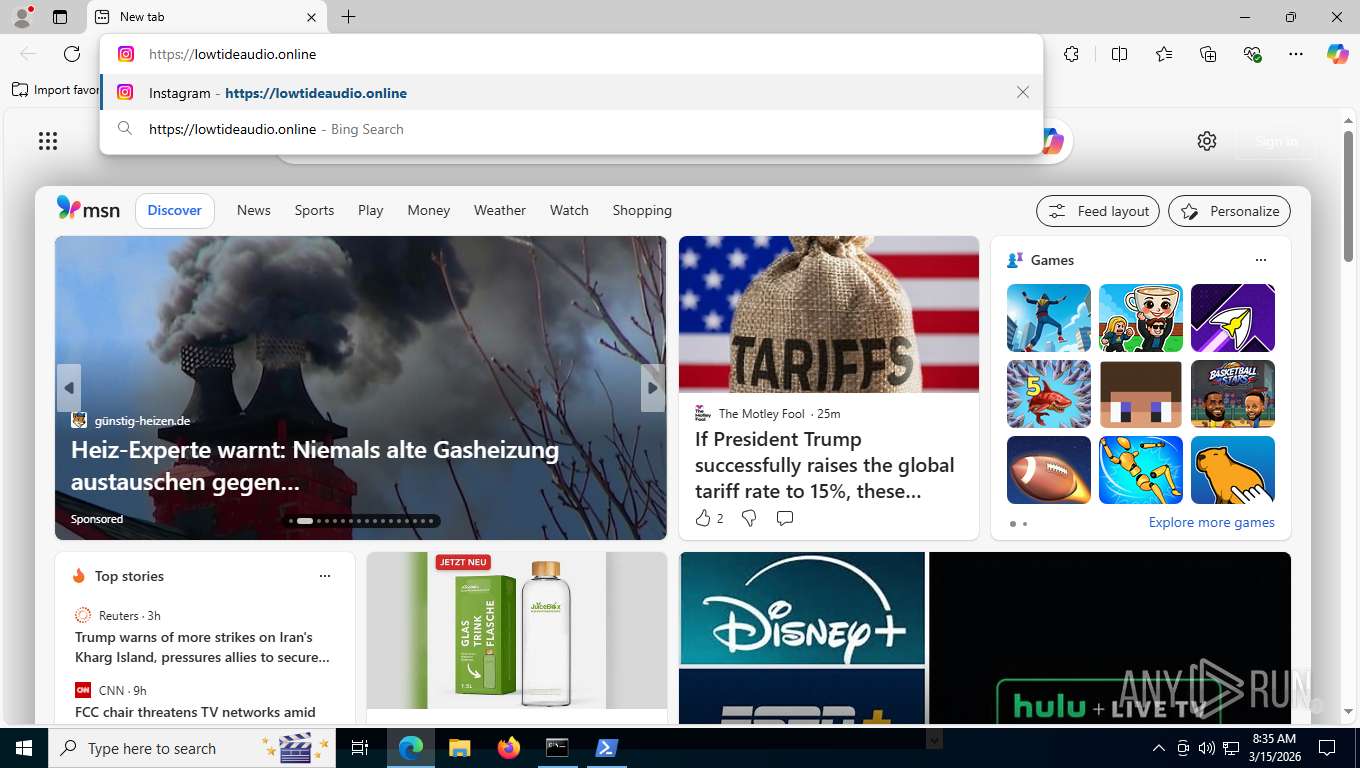Click the Import favorites bar item
This screenshot has width=1360, height=768.
[55, 90]
